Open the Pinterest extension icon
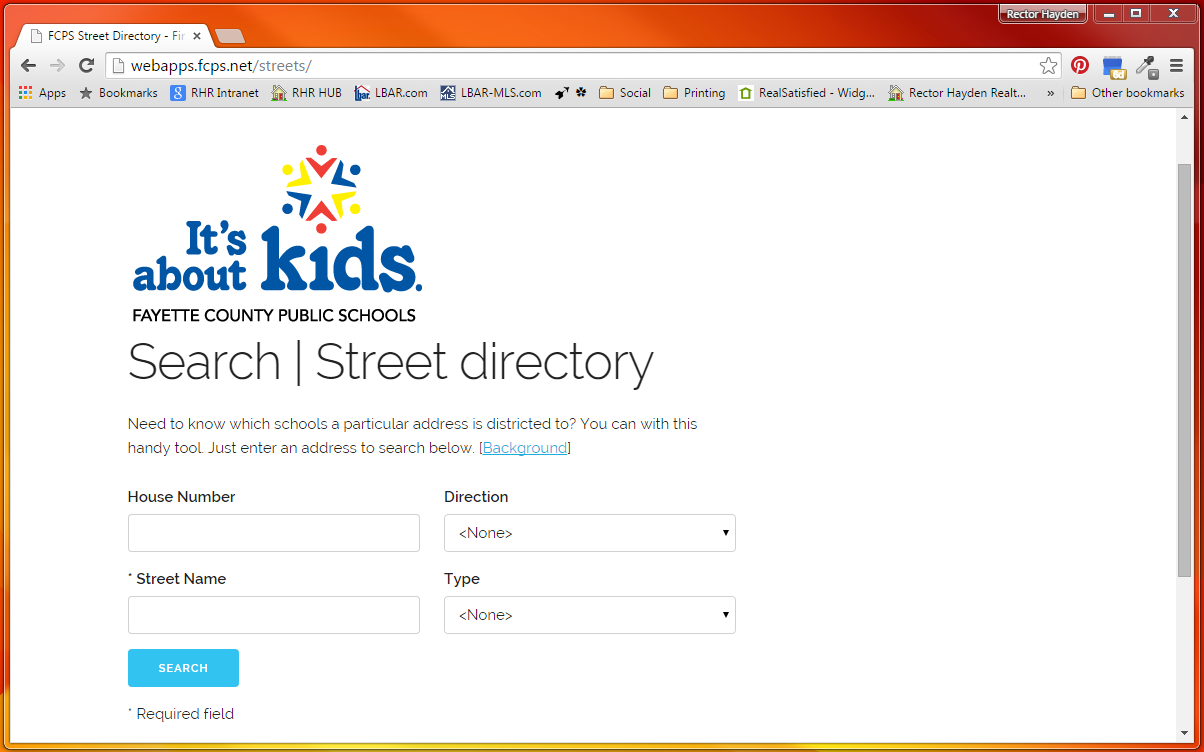 (1080, 66)
